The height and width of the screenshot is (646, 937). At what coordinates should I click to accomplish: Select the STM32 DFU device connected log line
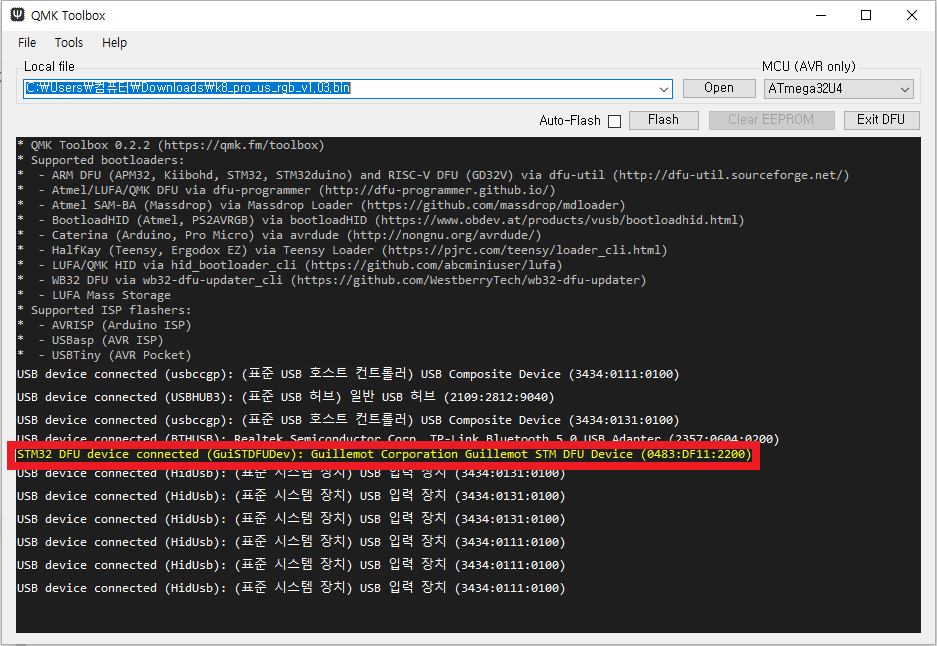pyautogui.click(x=384, y=455)
